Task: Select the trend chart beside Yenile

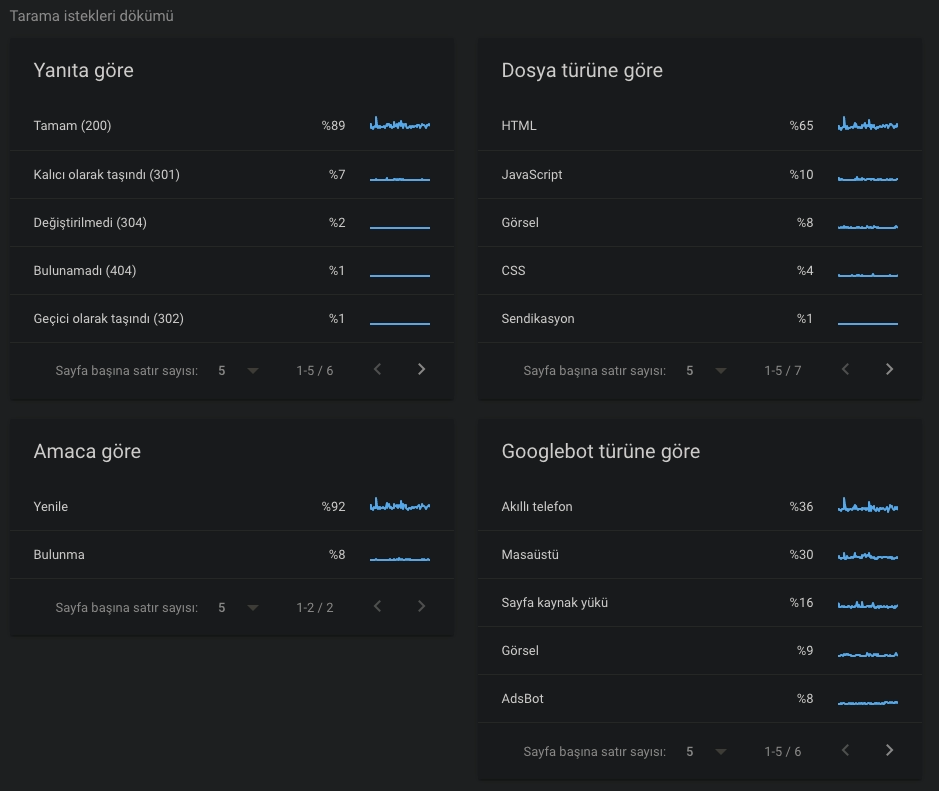Action: coord(399,505)
